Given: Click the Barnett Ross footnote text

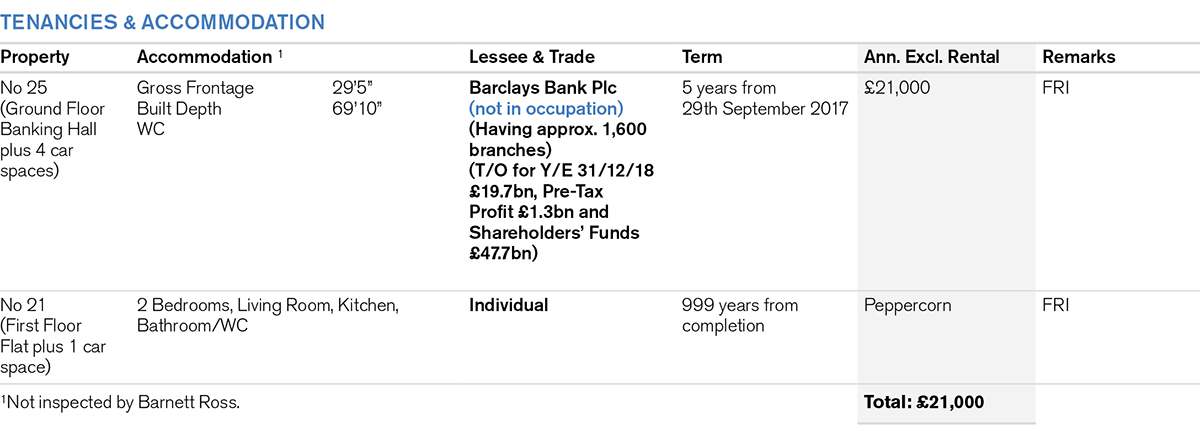Looking at the screenshot, I should point(122,402).
